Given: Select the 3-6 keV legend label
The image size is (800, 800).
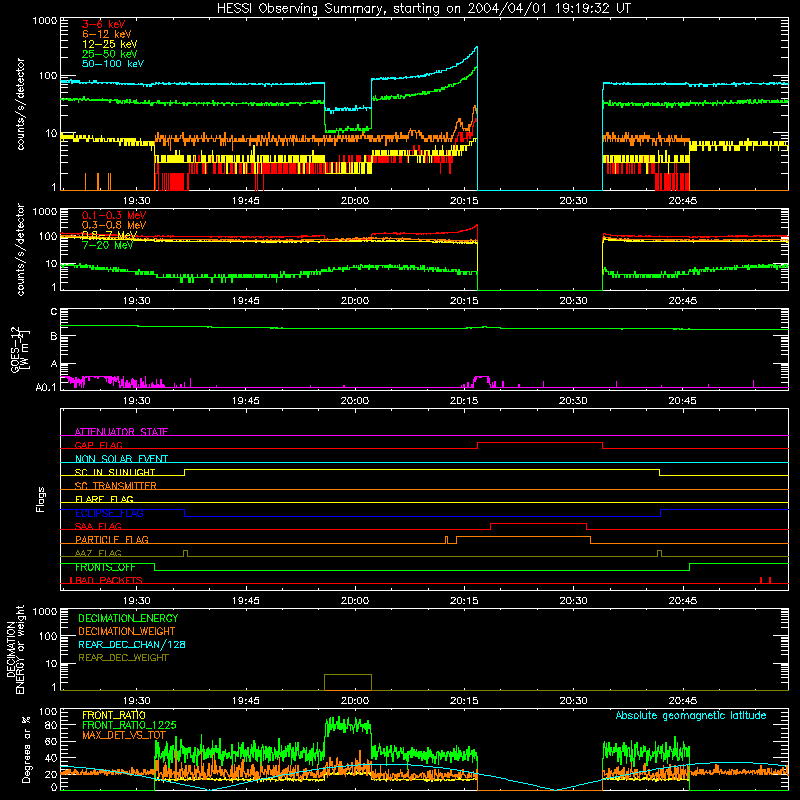Looking at the screenshot, I should [103, 24].
